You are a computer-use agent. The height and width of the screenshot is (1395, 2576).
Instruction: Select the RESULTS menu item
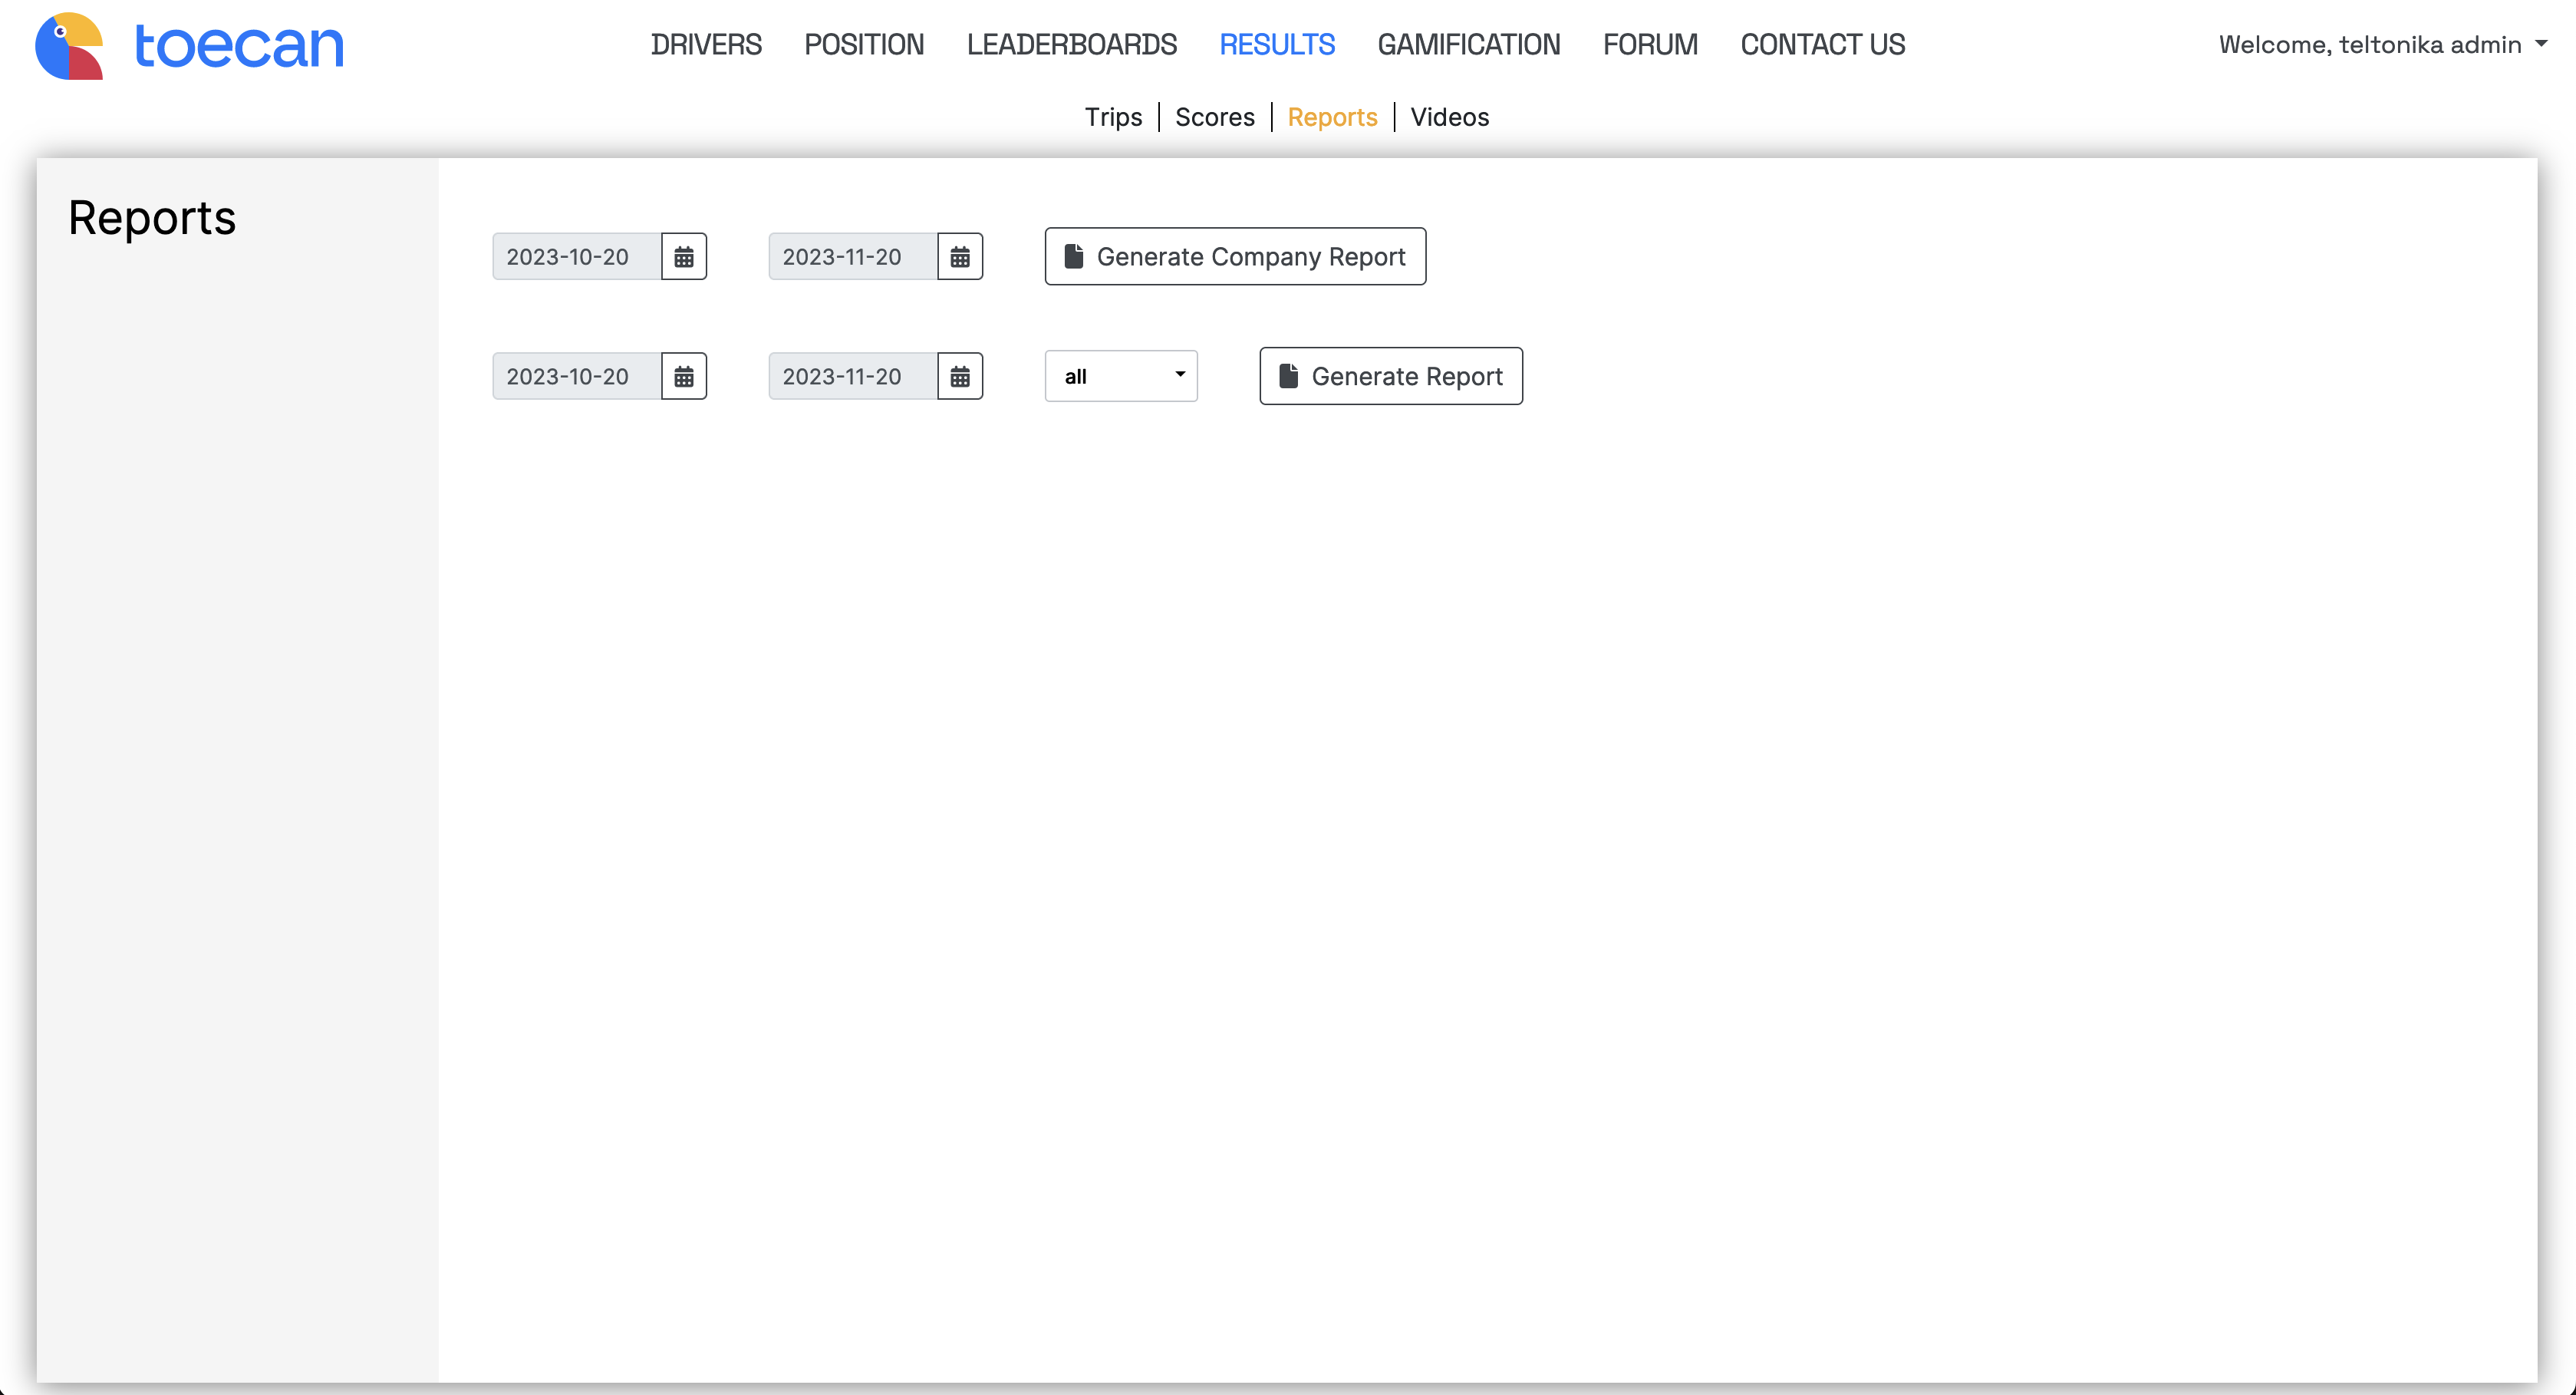point(1277,45)
